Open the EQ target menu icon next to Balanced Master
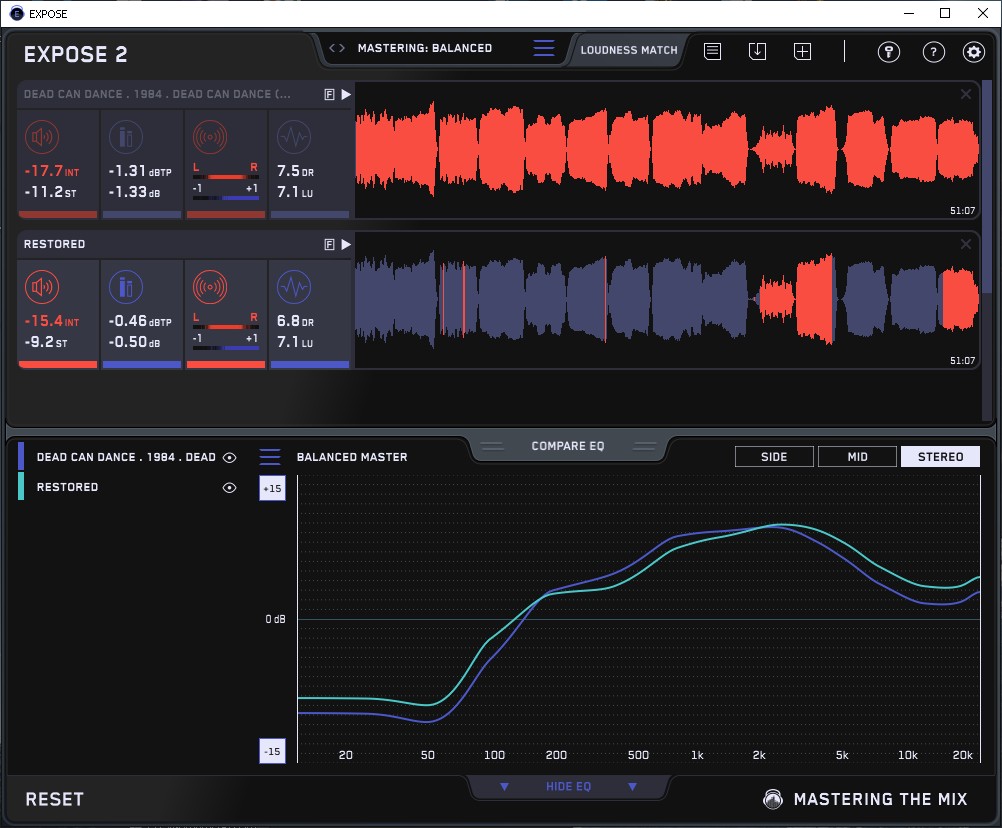1002x828 pixels. coord(270,457)
